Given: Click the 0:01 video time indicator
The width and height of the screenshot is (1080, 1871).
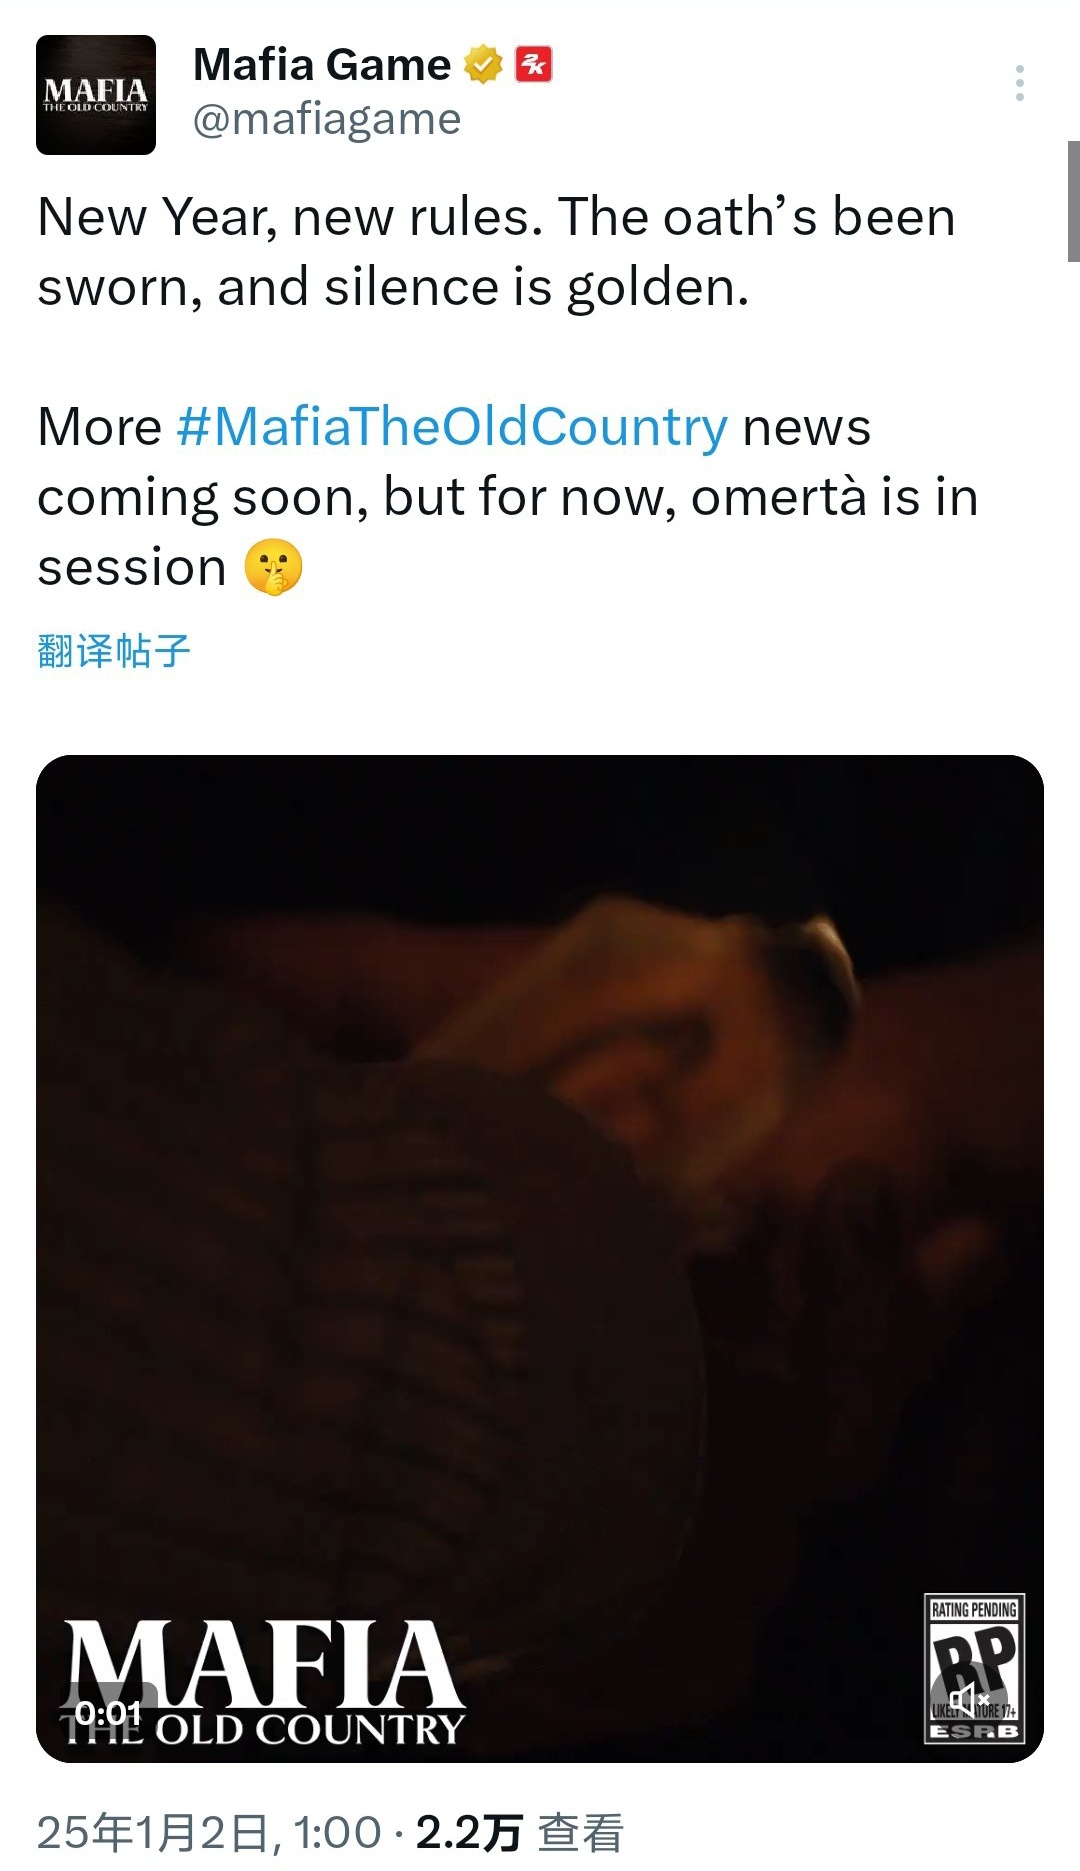Looking at the screenshot, I should (108, 1713).
